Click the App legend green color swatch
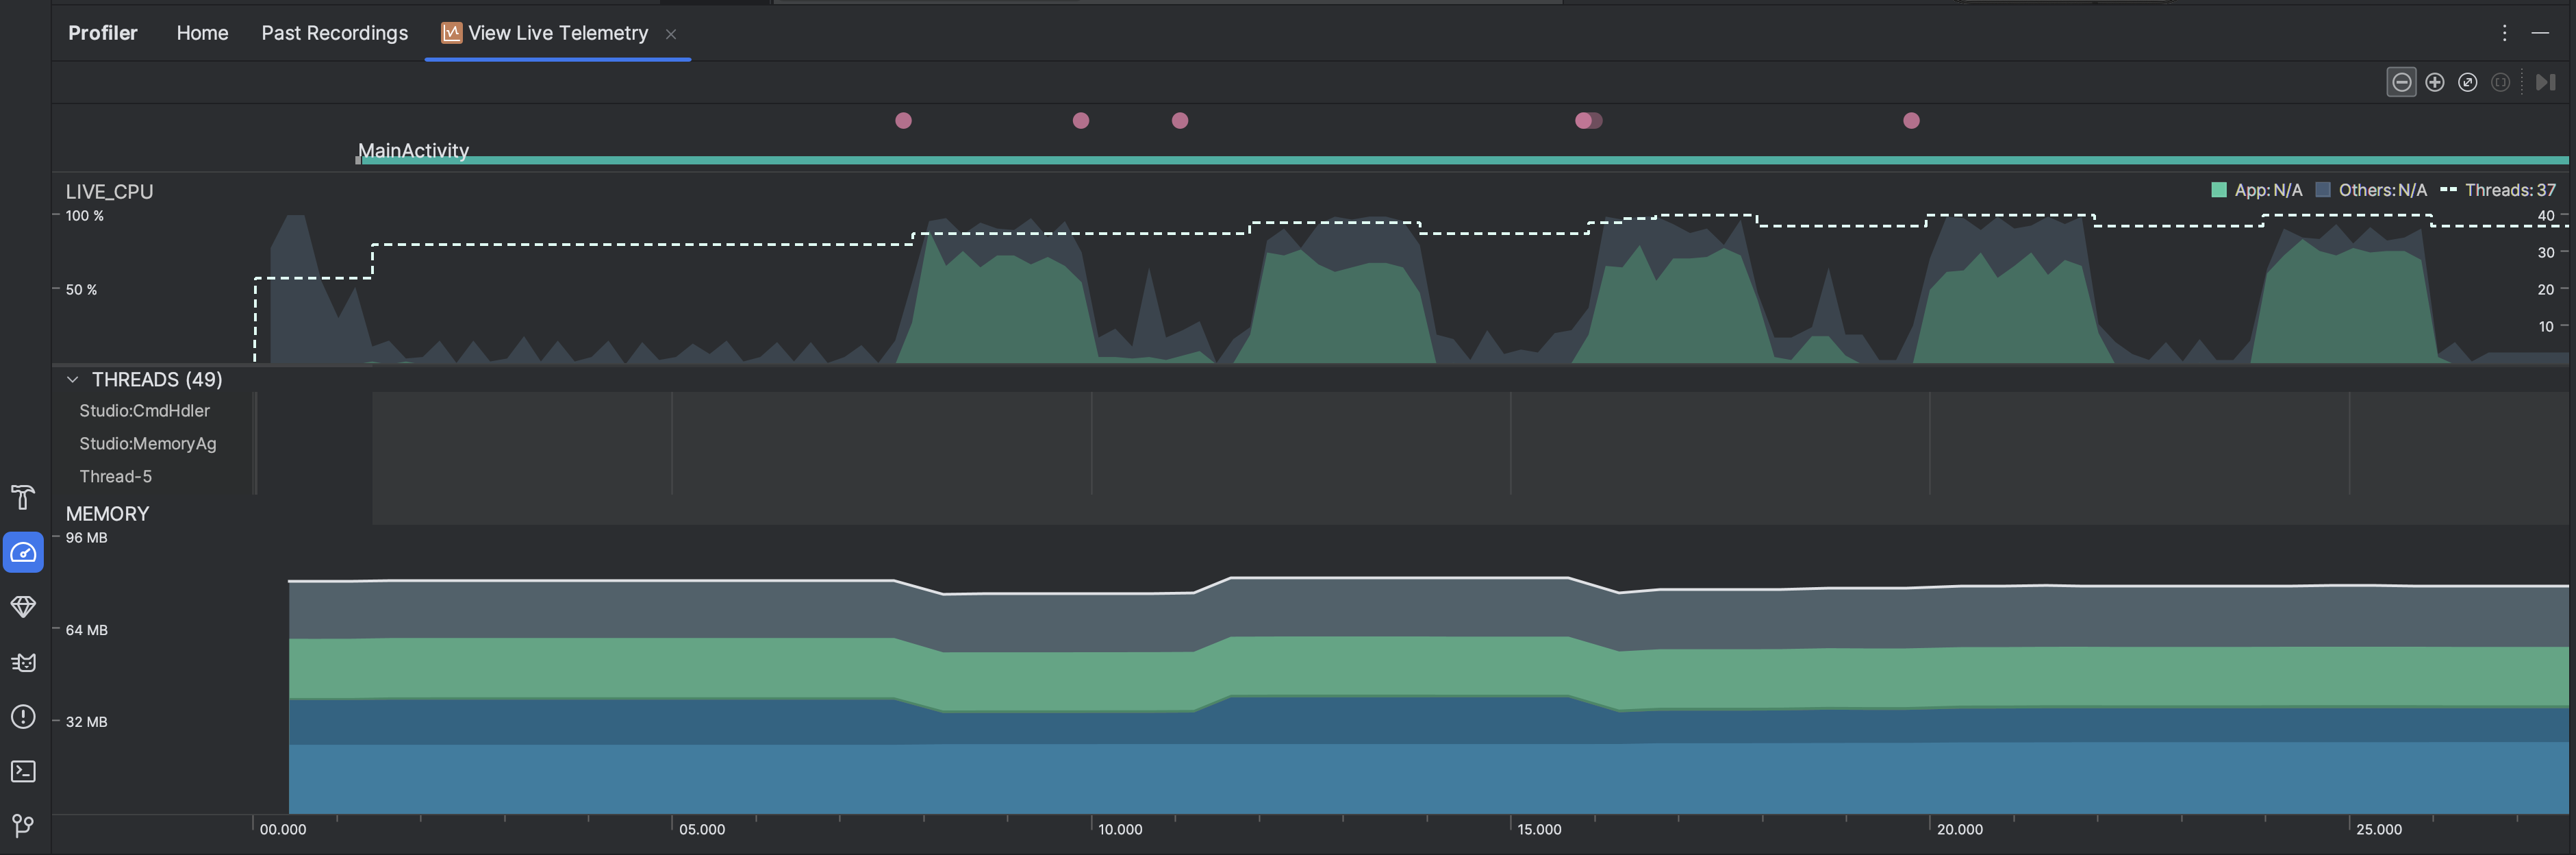 [2218, 190]
